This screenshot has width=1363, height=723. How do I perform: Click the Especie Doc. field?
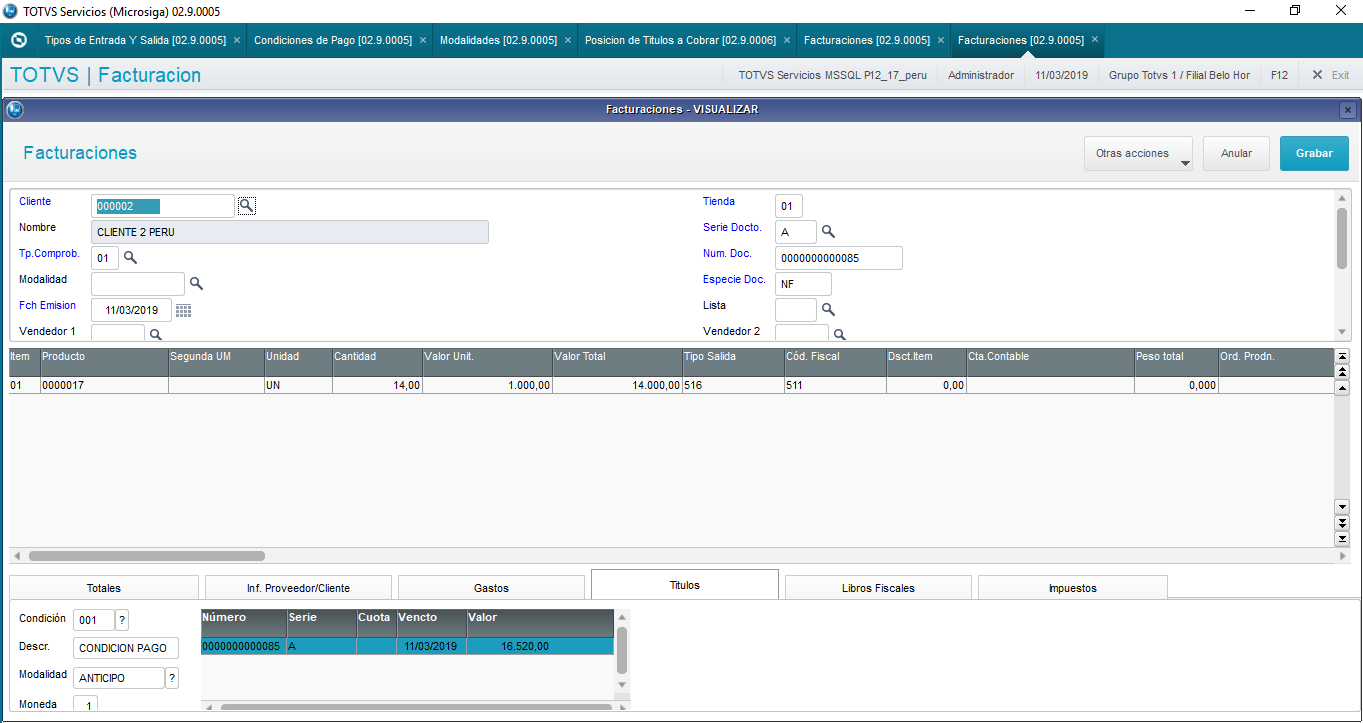tap(803, 284)
